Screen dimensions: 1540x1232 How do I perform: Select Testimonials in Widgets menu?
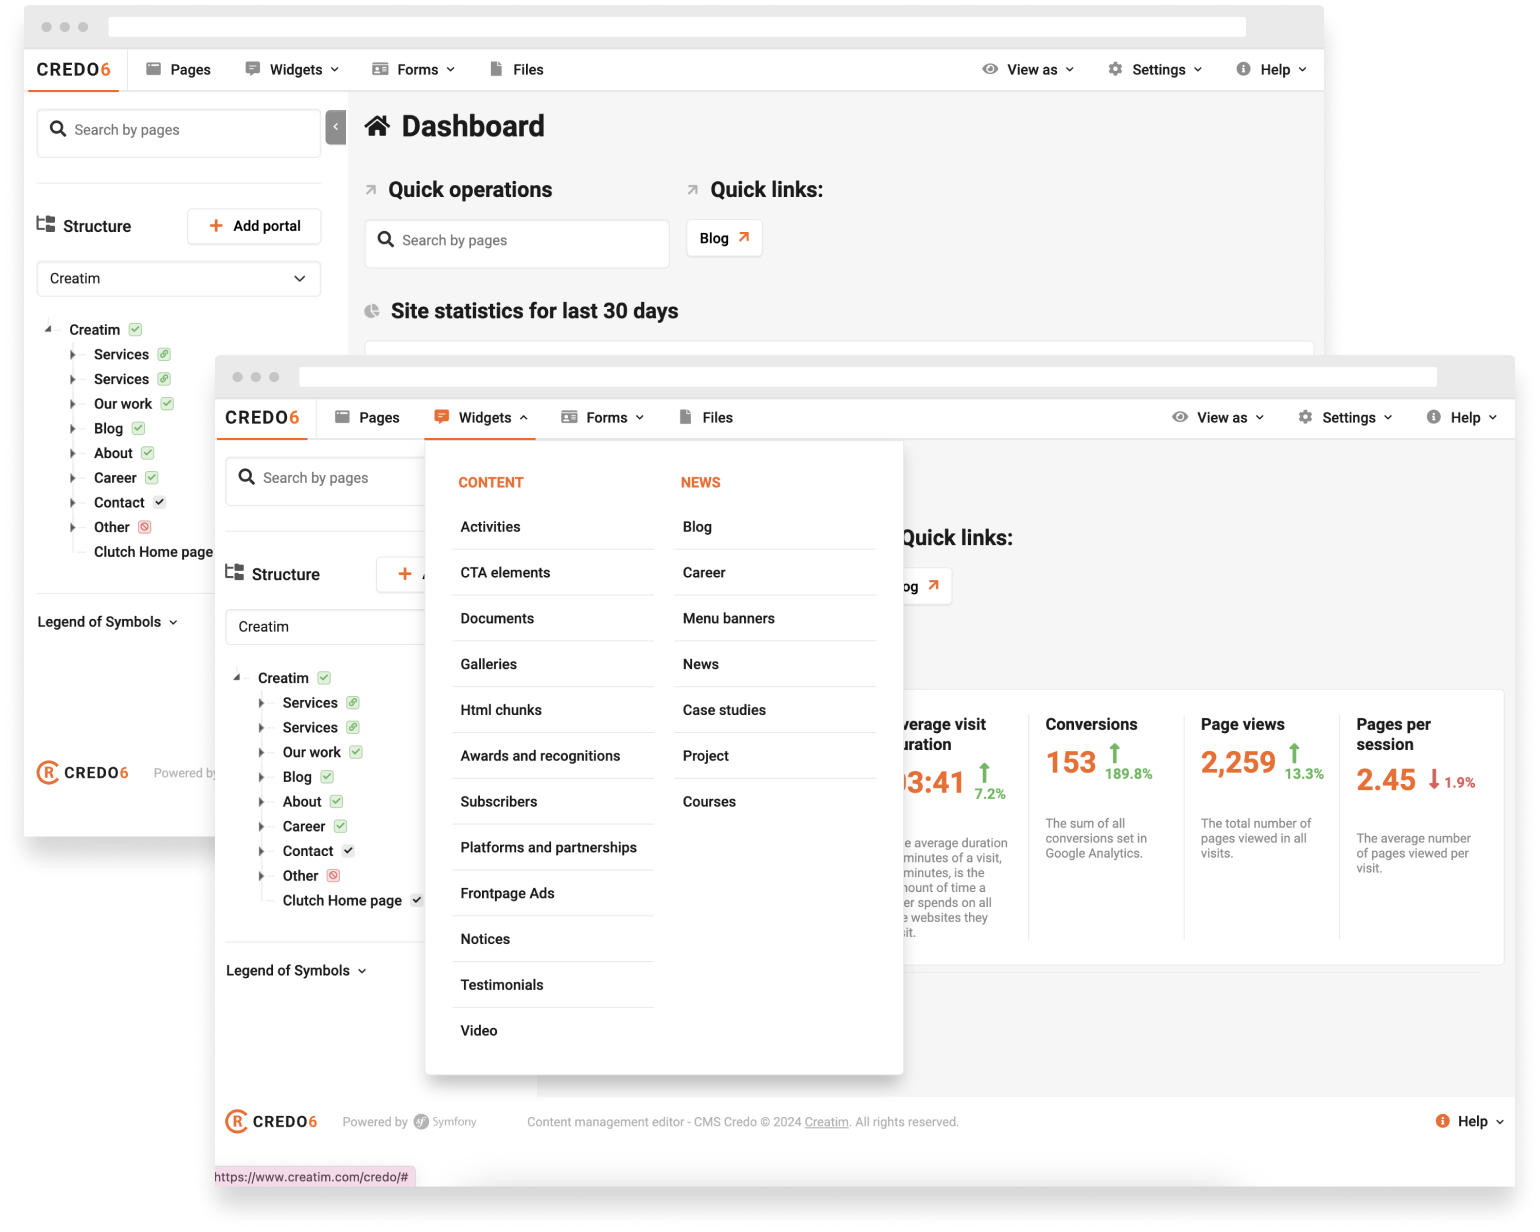(553, 985)
